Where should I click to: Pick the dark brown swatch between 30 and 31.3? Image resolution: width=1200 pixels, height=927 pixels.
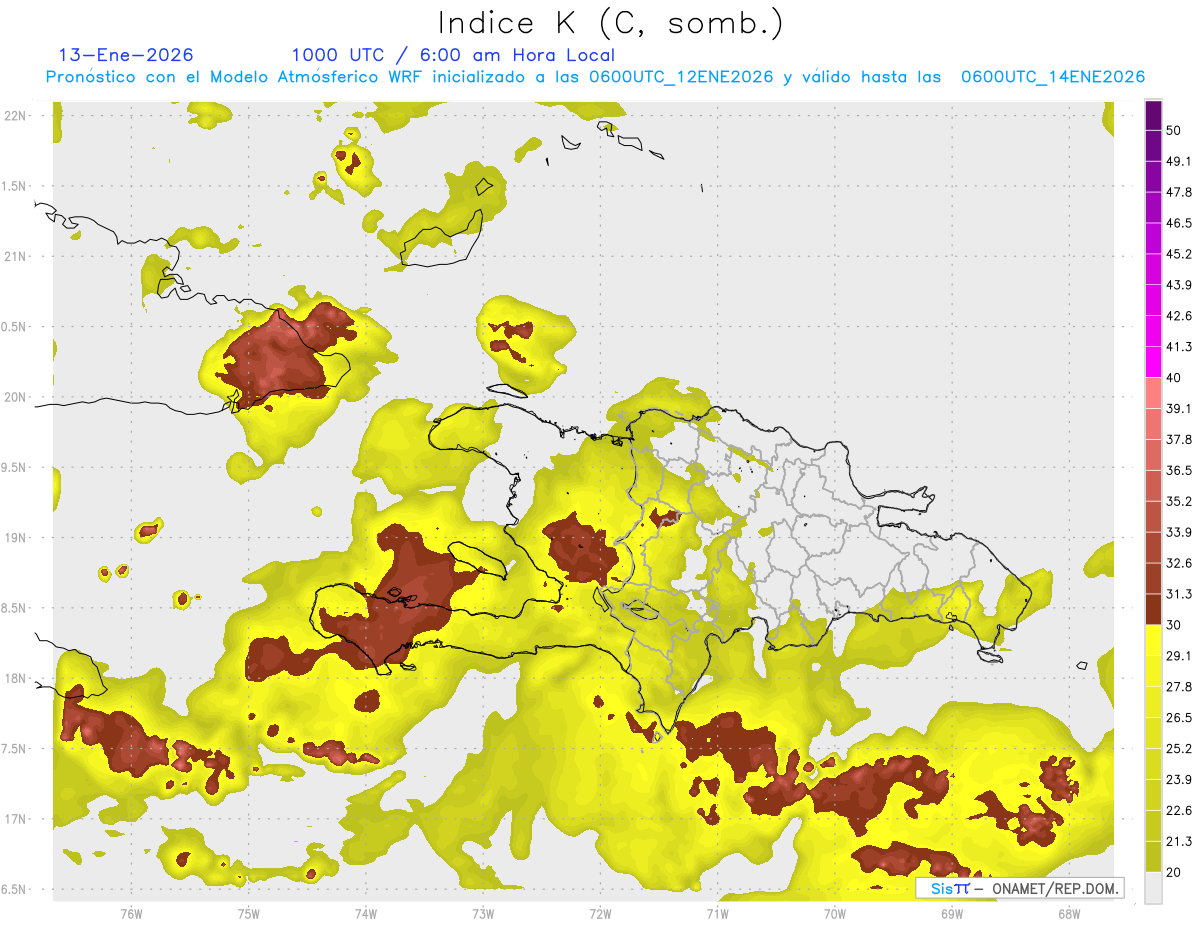[x=1153, y=609]
